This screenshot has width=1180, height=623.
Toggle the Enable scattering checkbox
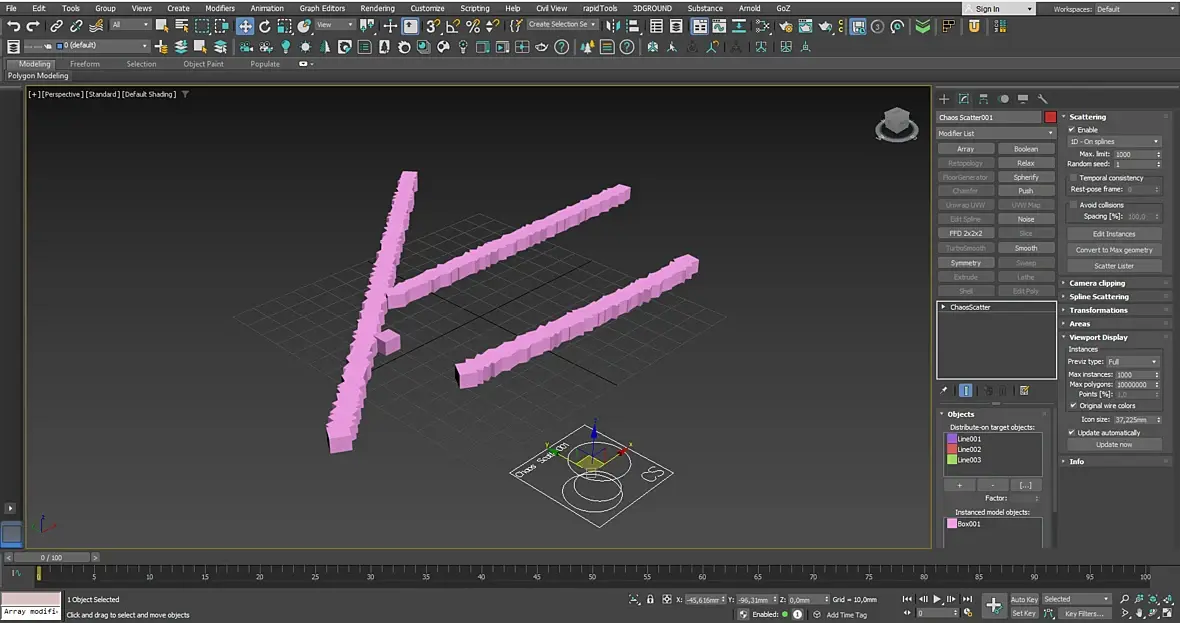click(1072, 130)
